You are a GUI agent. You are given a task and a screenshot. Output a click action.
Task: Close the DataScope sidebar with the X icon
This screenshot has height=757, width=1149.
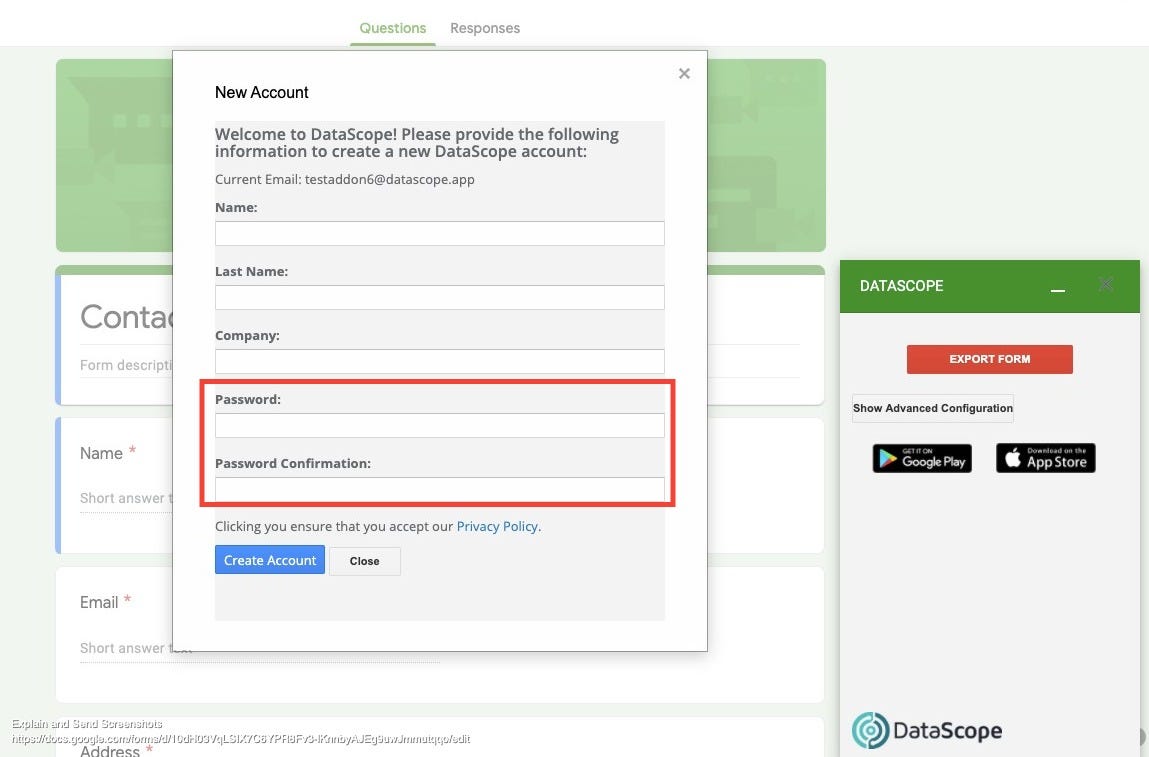(1106, 284)
